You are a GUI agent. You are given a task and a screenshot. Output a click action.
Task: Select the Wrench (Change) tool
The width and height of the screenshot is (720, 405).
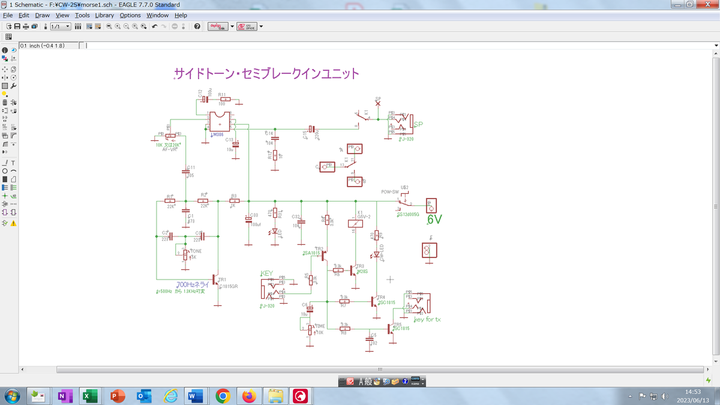point(14,86)
